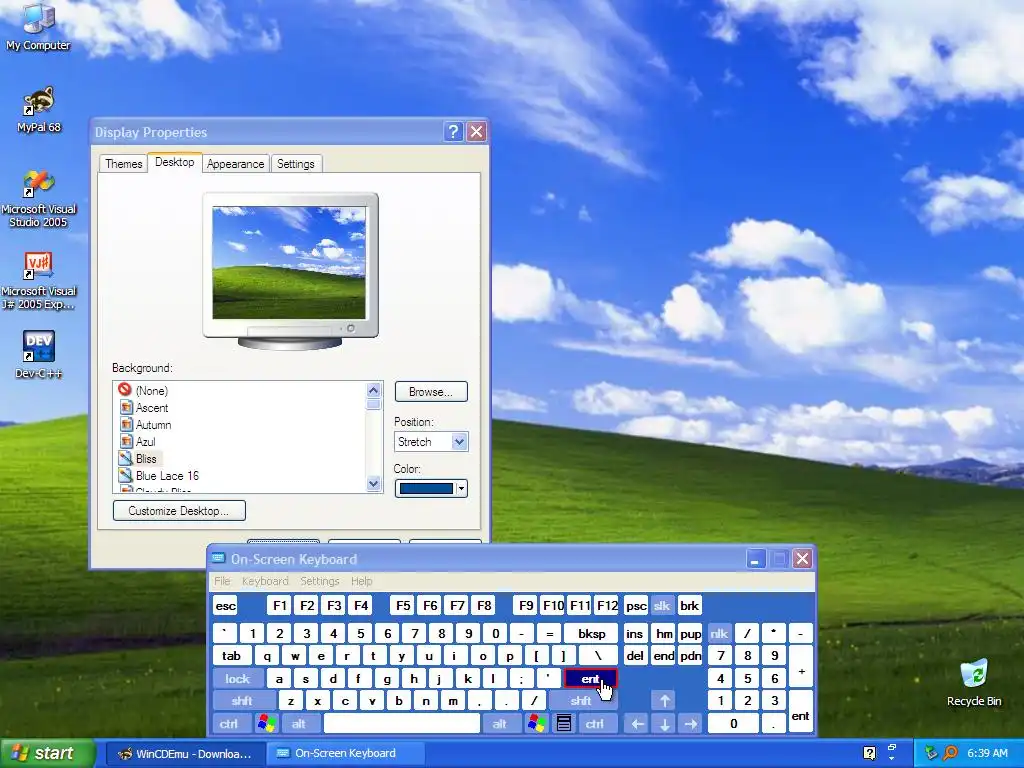Image resolution: width=1024 pixels, height=768 pixels.
Task: Click the application menu key on keyboard
Action: click(564, 724)
